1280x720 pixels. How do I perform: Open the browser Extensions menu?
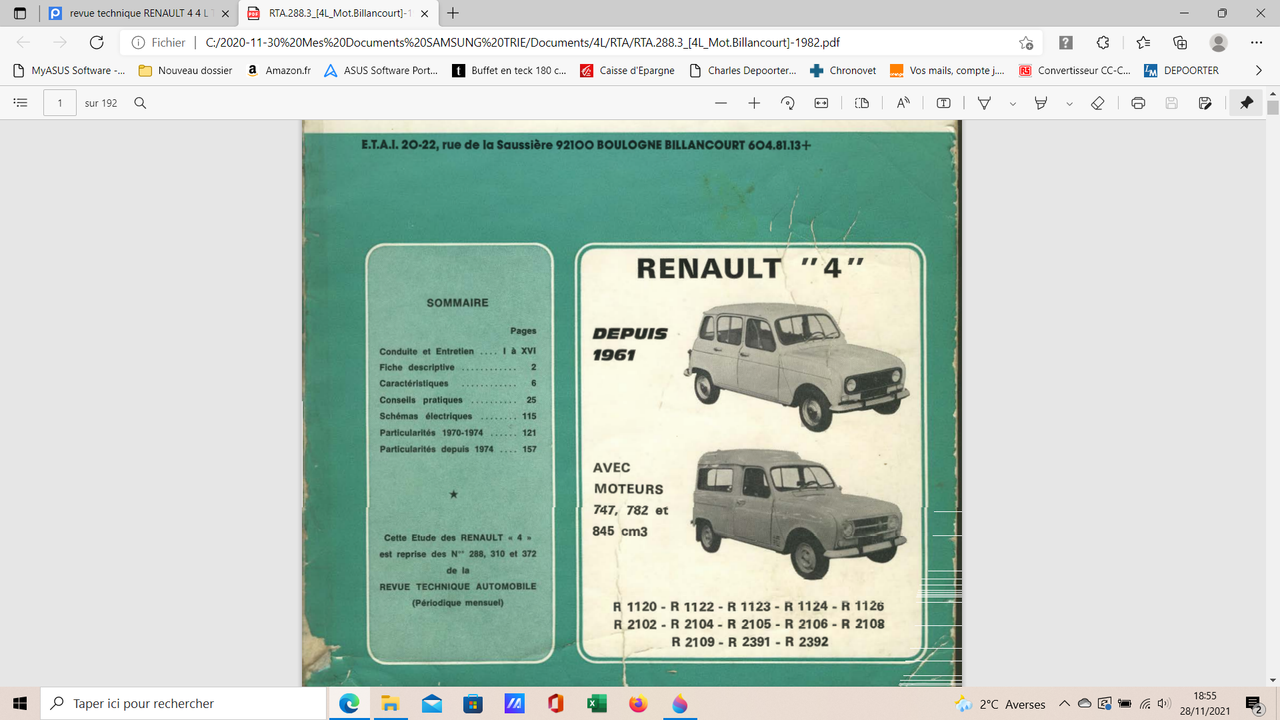click(x=1103, y=42)
